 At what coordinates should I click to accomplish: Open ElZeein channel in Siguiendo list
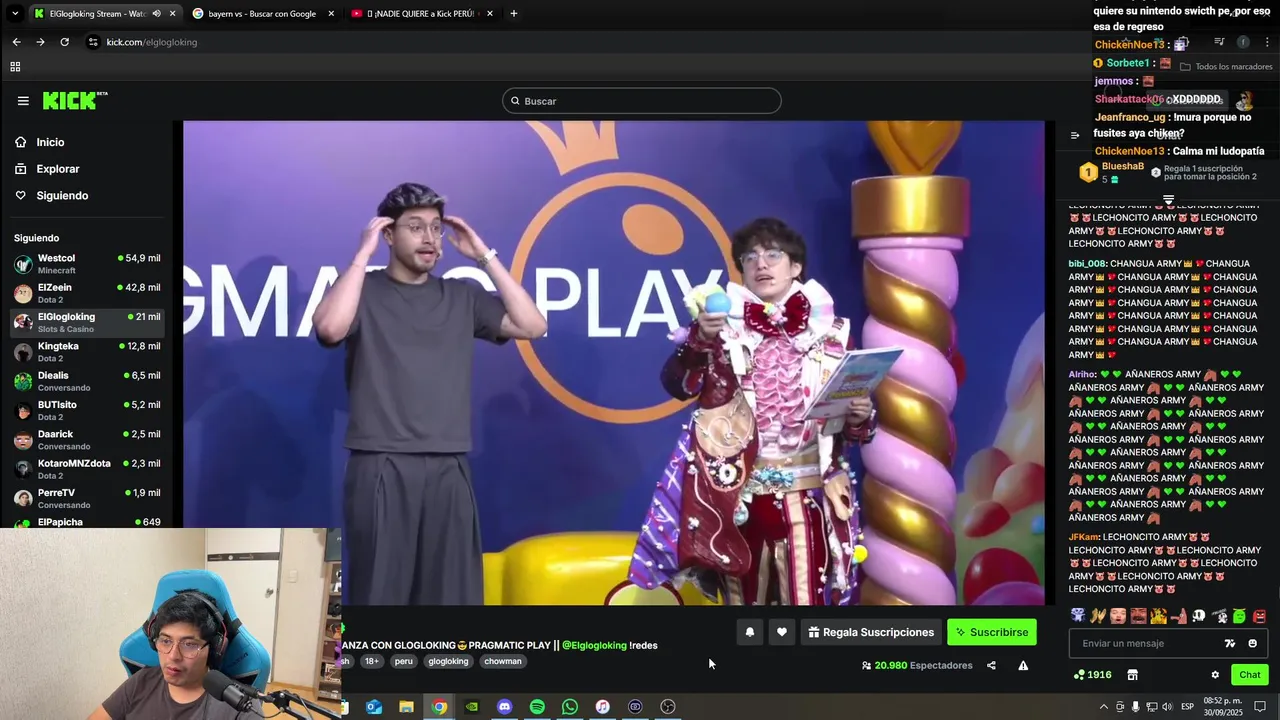click(x=86, y=293)
